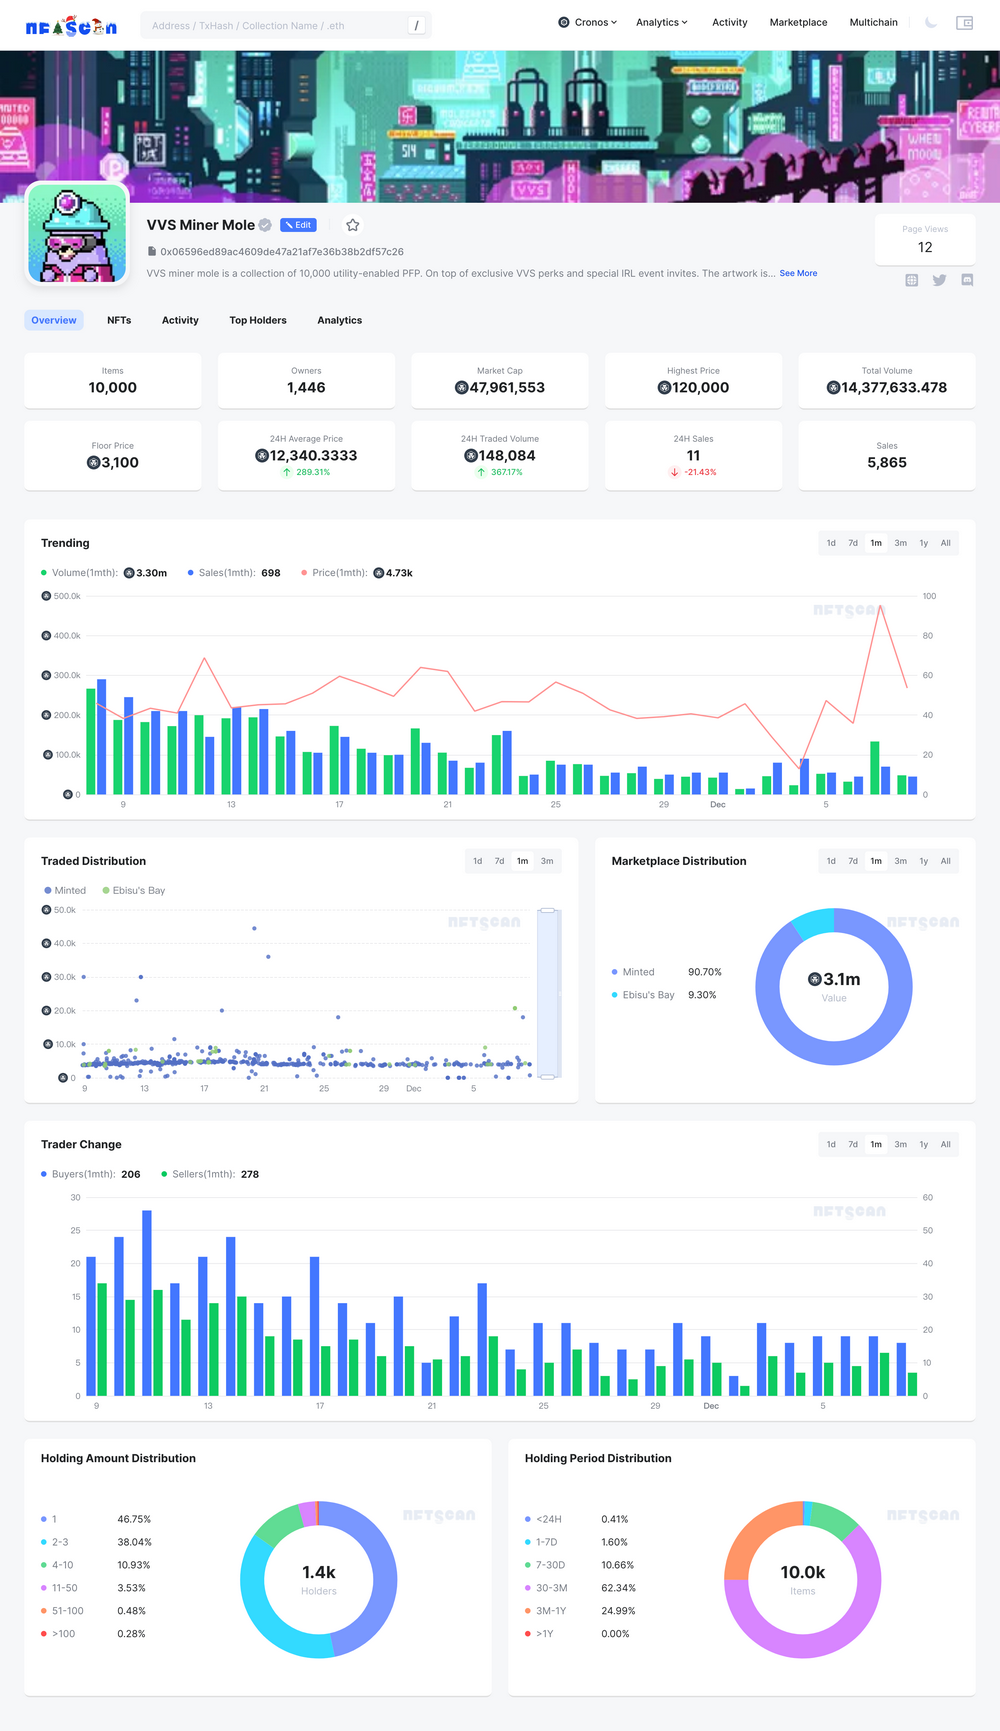Select 7d range in Trending chart
This screenshot has height=1731, width=1000.
(x=853, y=543)
